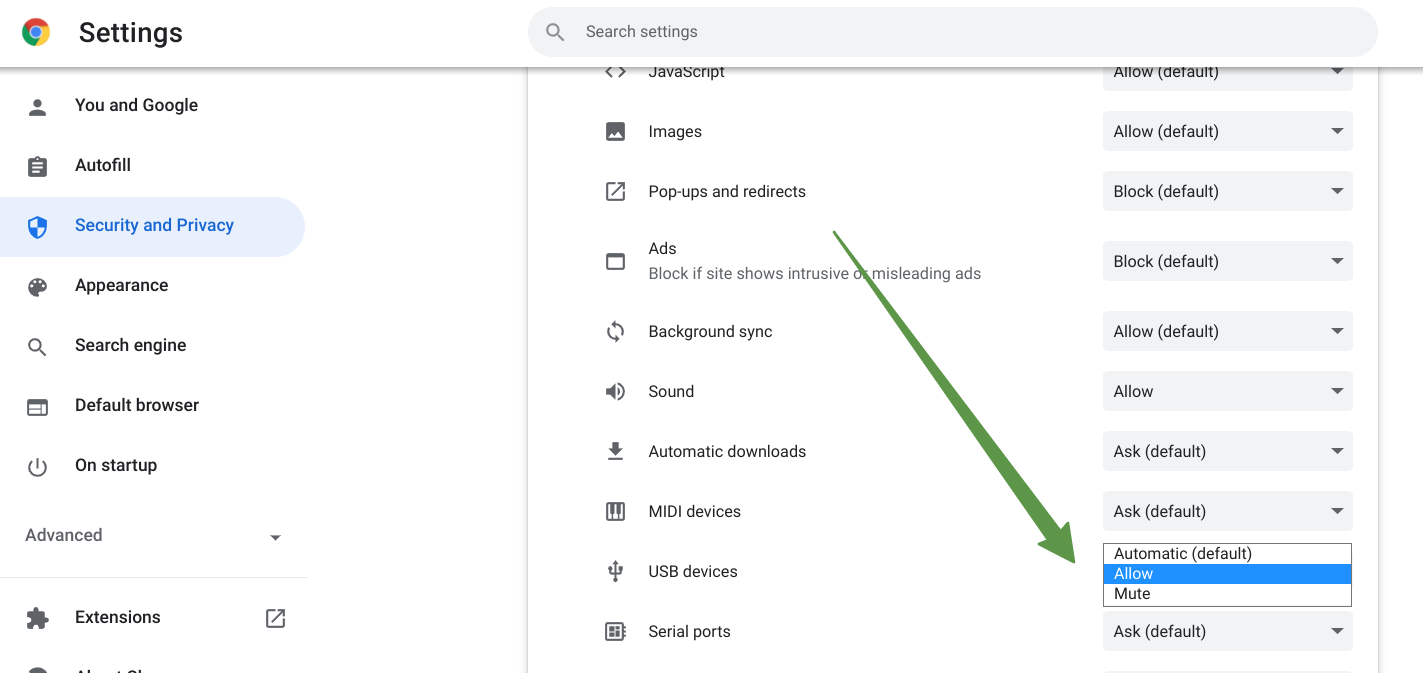Open the Pop-ups and redirects dropdown
1423x673 pixels.
coord(1227,192)
